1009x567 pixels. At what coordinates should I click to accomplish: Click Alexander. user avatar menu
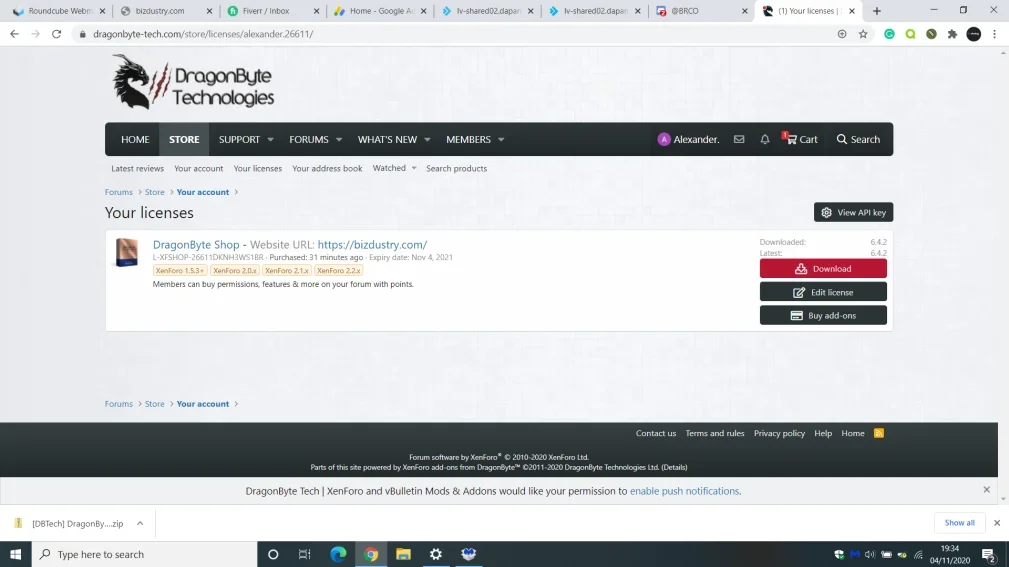(x=688, y=139)
